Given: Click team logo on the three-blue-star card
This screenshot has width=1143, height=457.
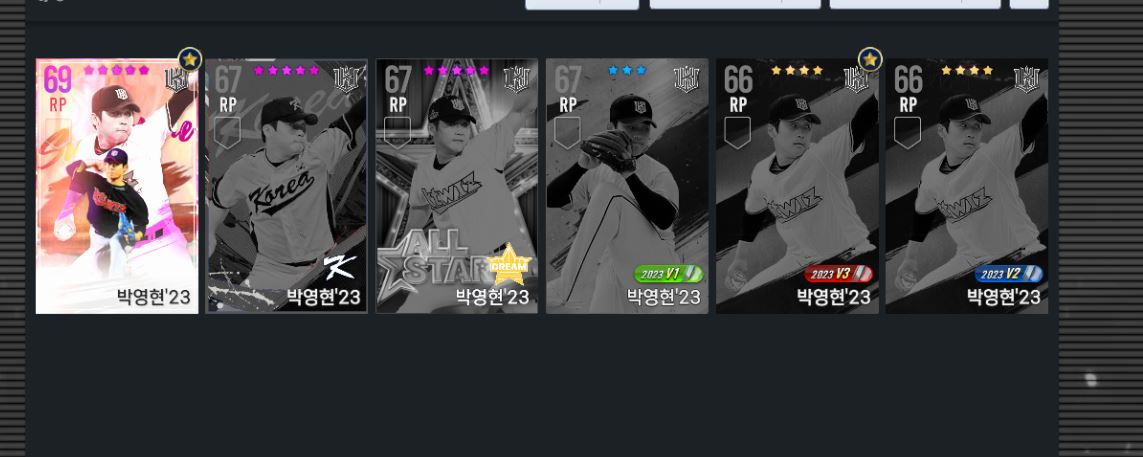Looking at the screenshot, I should pyautogui.click(x=687, y=79).
